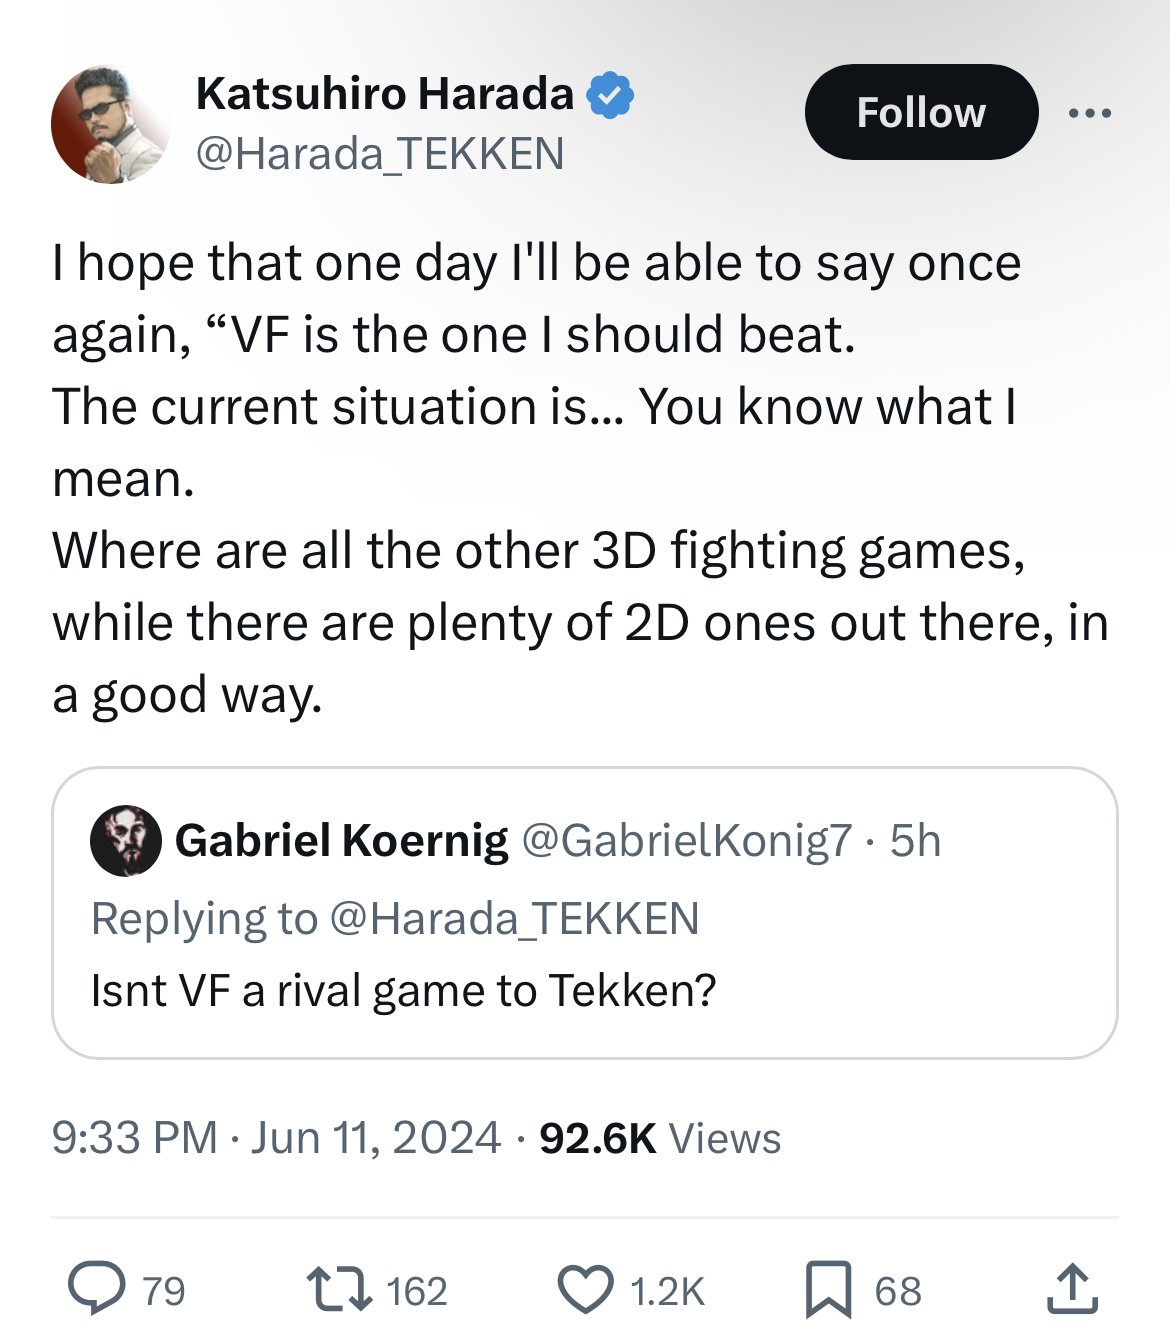Click the Katsuhiro Harada display name
The image size is (1170, 1336).
pos(385,94)
